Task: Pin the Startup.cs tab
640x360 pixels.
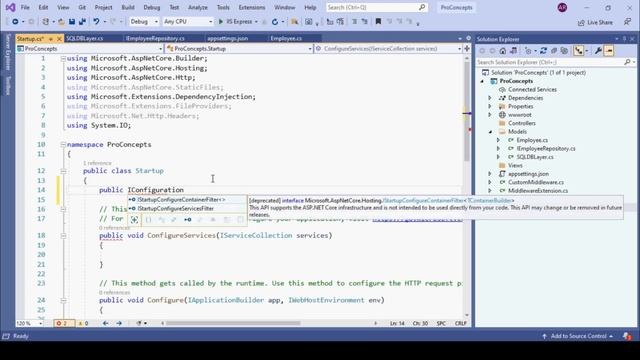Action: point(51,39)
